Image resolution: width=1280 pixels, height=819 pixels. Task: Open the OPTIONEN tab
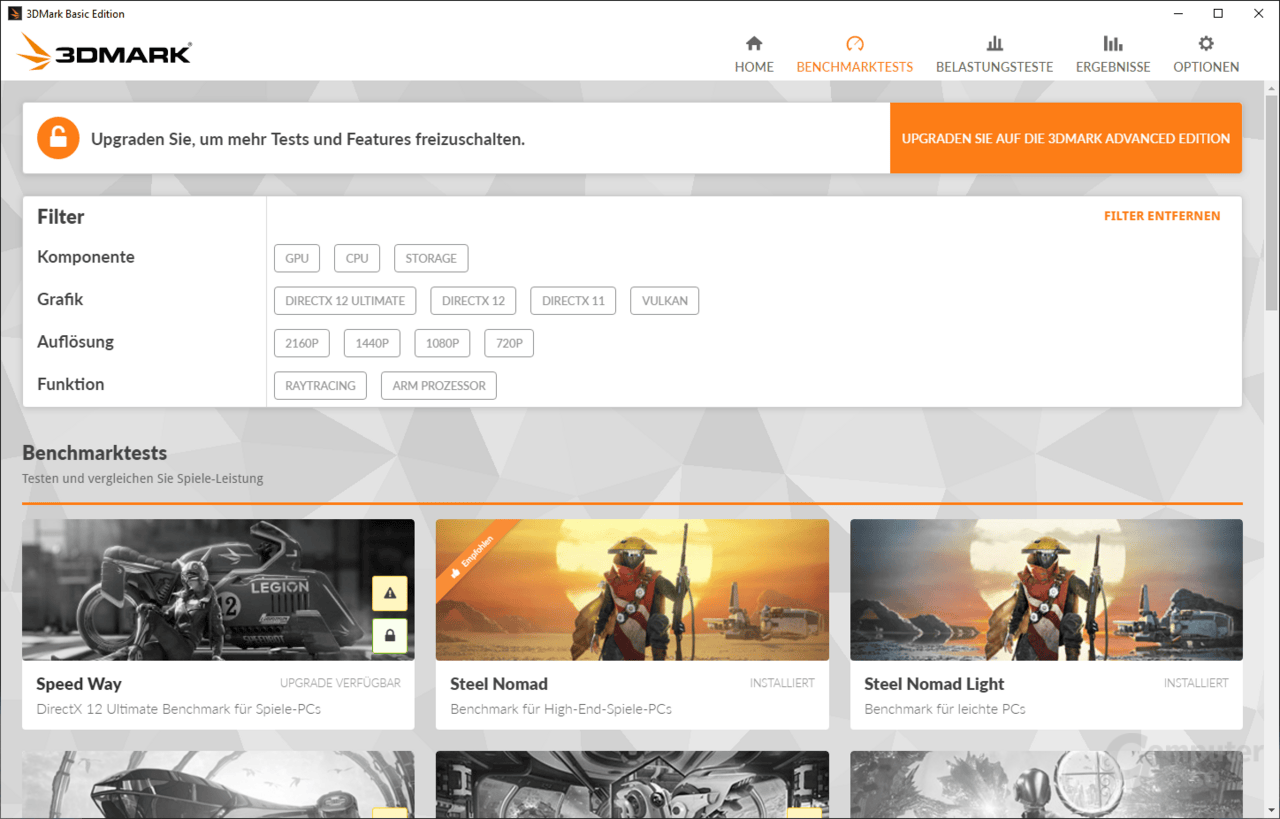[x=1206, y=54]
